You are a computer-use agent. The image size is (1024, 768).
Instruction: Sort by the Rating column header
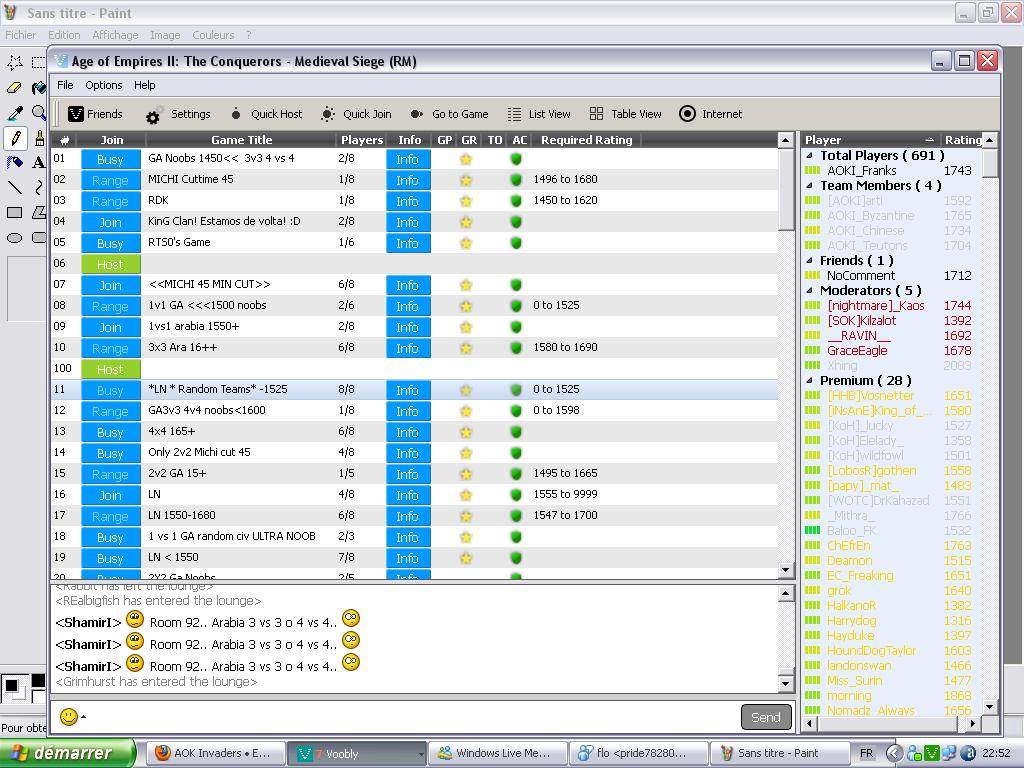click(962, 140)
